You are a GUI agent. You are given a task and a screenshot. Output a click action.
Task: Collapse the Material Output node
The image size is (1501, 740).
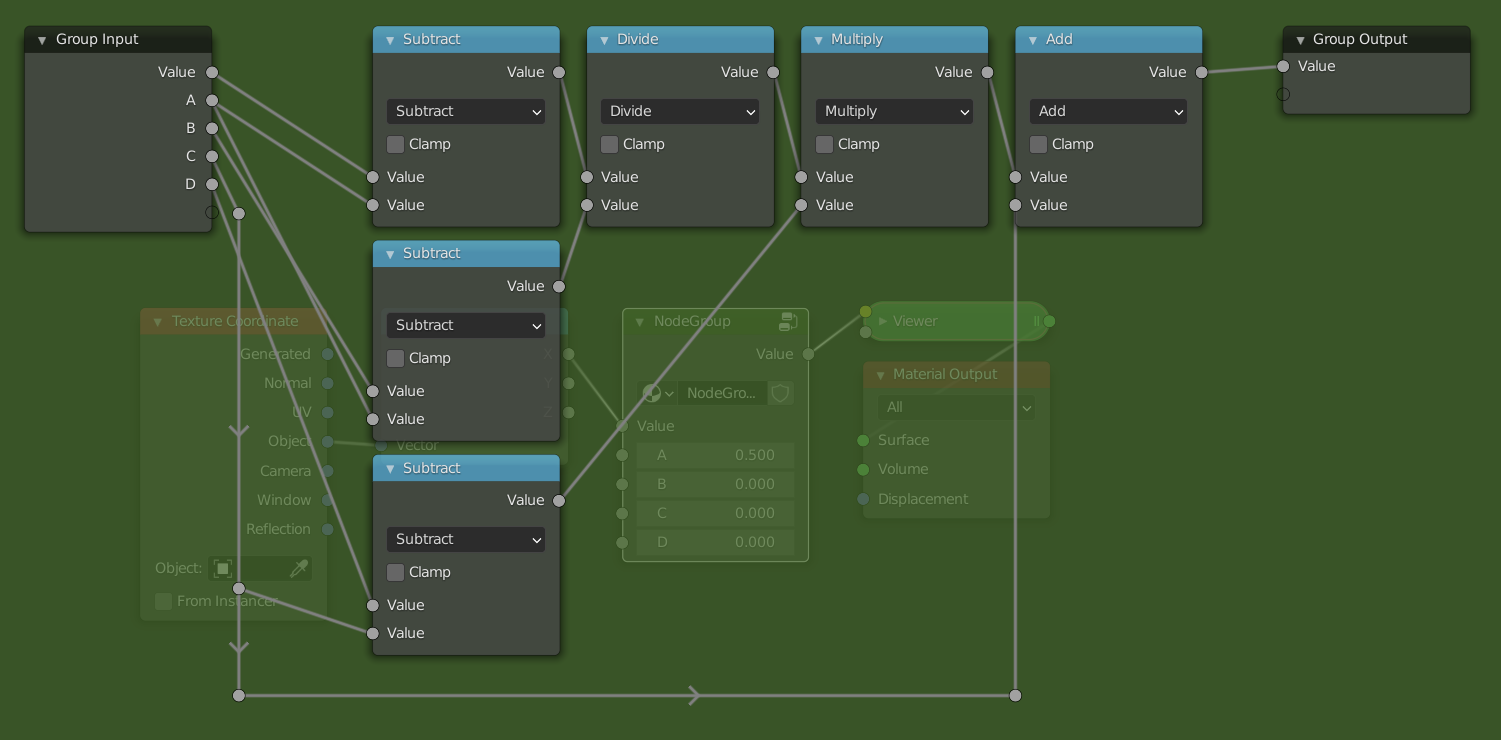[x=880, y=375]
